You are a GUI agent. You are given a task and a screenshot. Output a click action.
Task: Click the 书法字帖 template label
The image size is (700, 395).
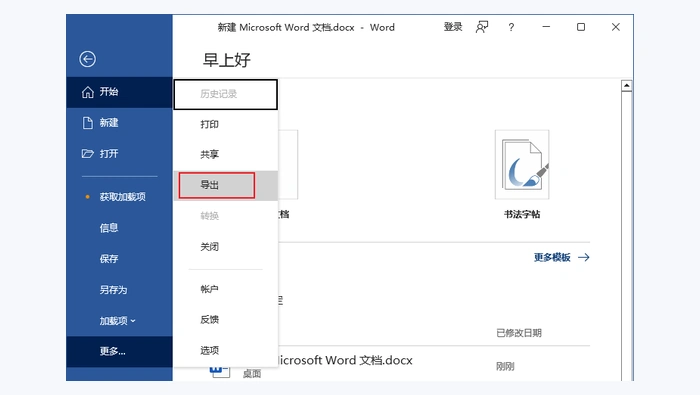(522, 215)
